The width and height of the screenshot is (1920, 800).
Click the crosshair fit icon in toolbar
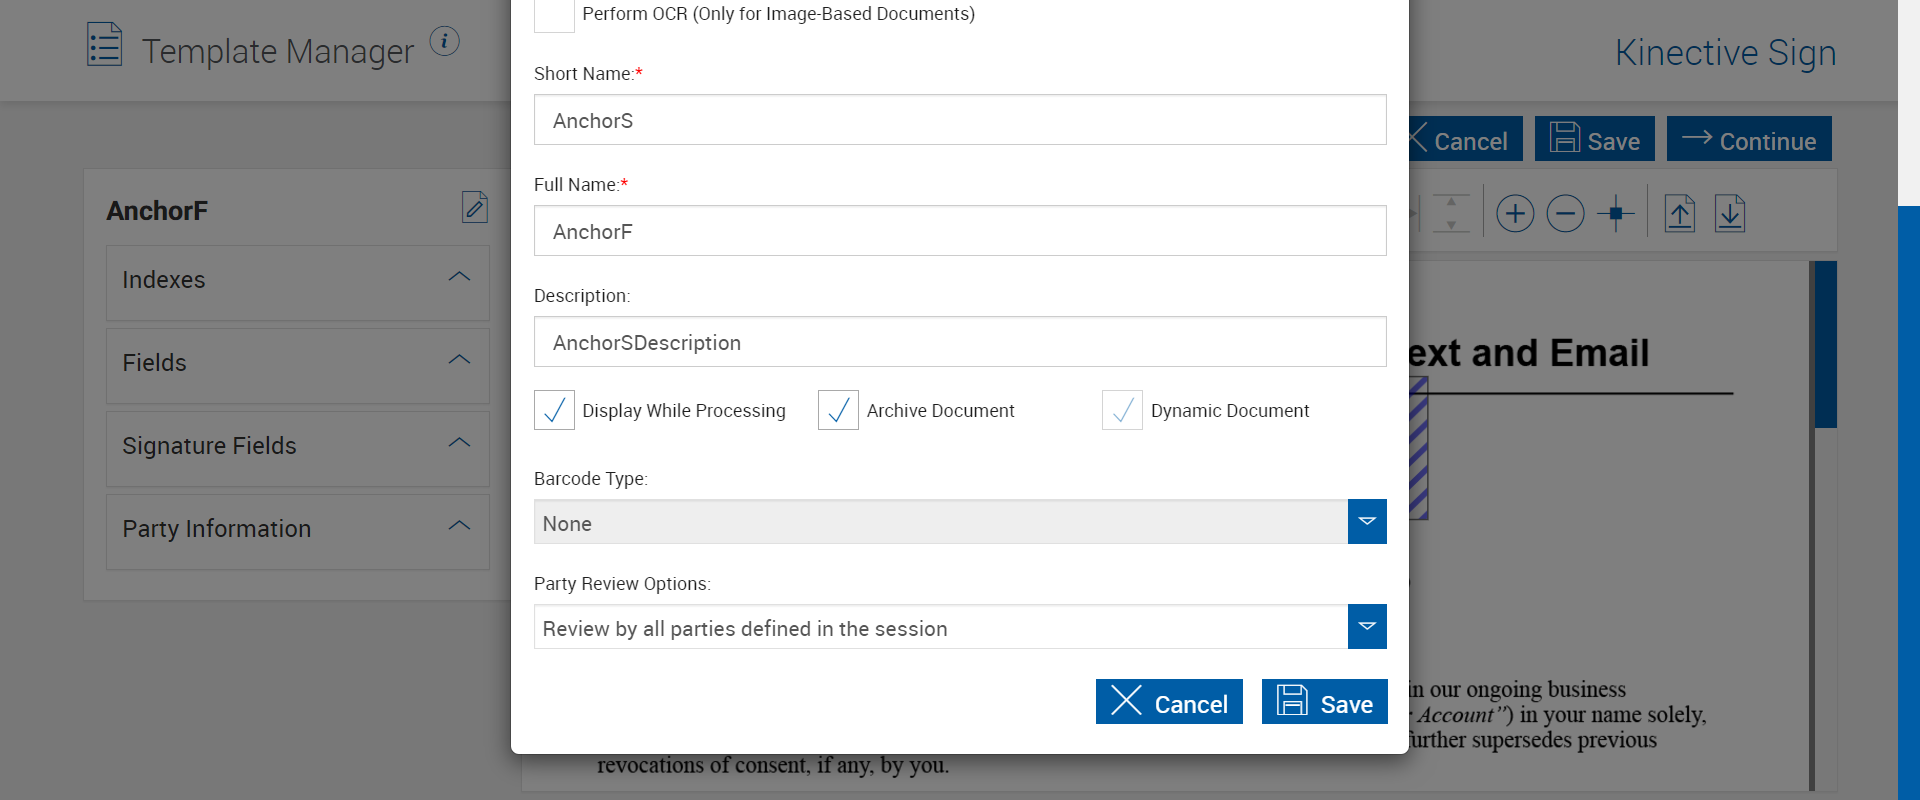[1615, 213]
